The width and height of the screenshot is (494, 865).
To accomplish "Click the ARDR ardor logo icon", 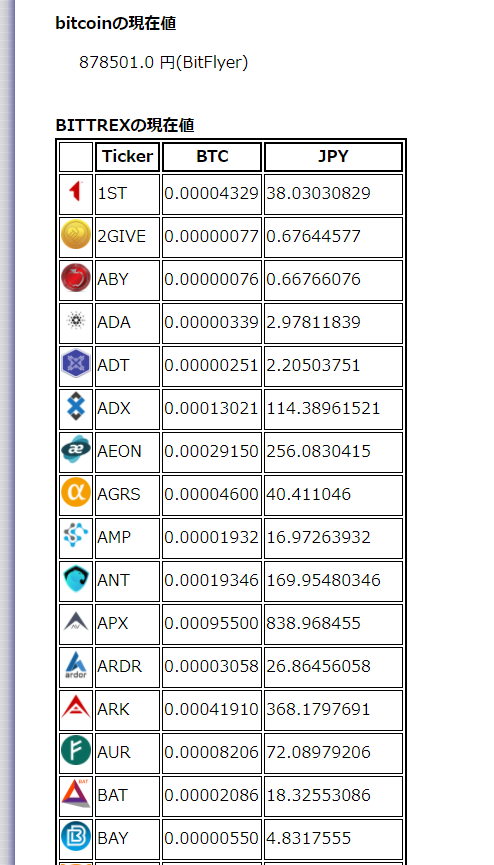I will (x=76, y=665).
